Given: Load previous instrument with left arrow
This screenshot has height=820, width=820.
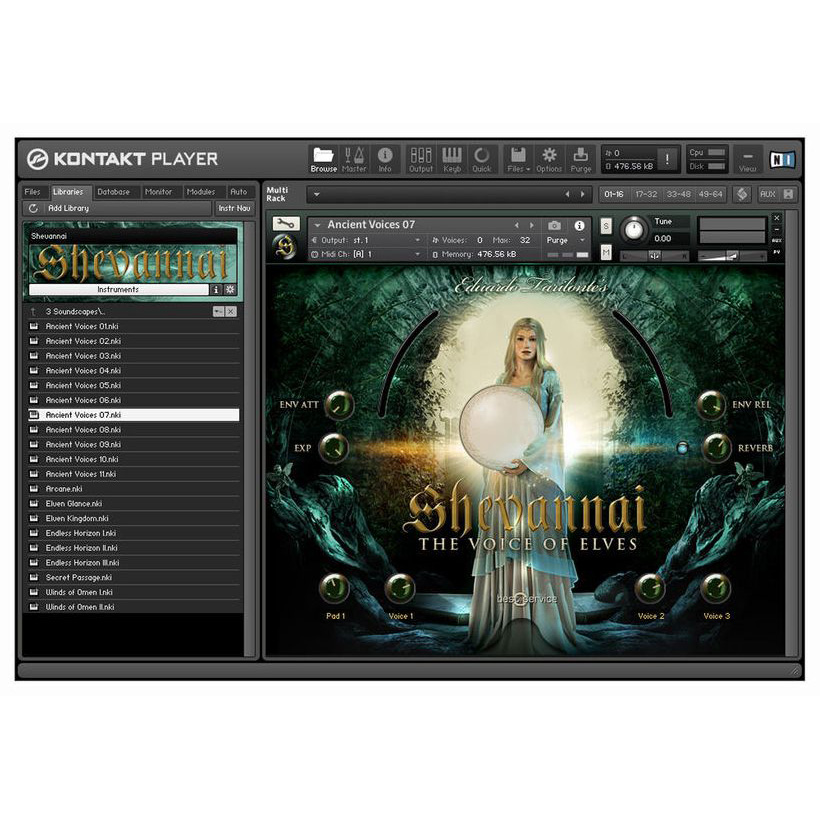Looking at the screenshot, I should pos(517,225).
